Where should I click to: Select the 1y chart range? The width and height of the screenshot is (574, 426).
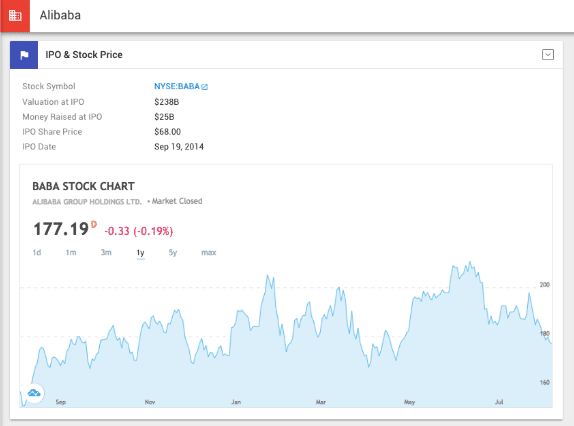(x=141, y=253)
